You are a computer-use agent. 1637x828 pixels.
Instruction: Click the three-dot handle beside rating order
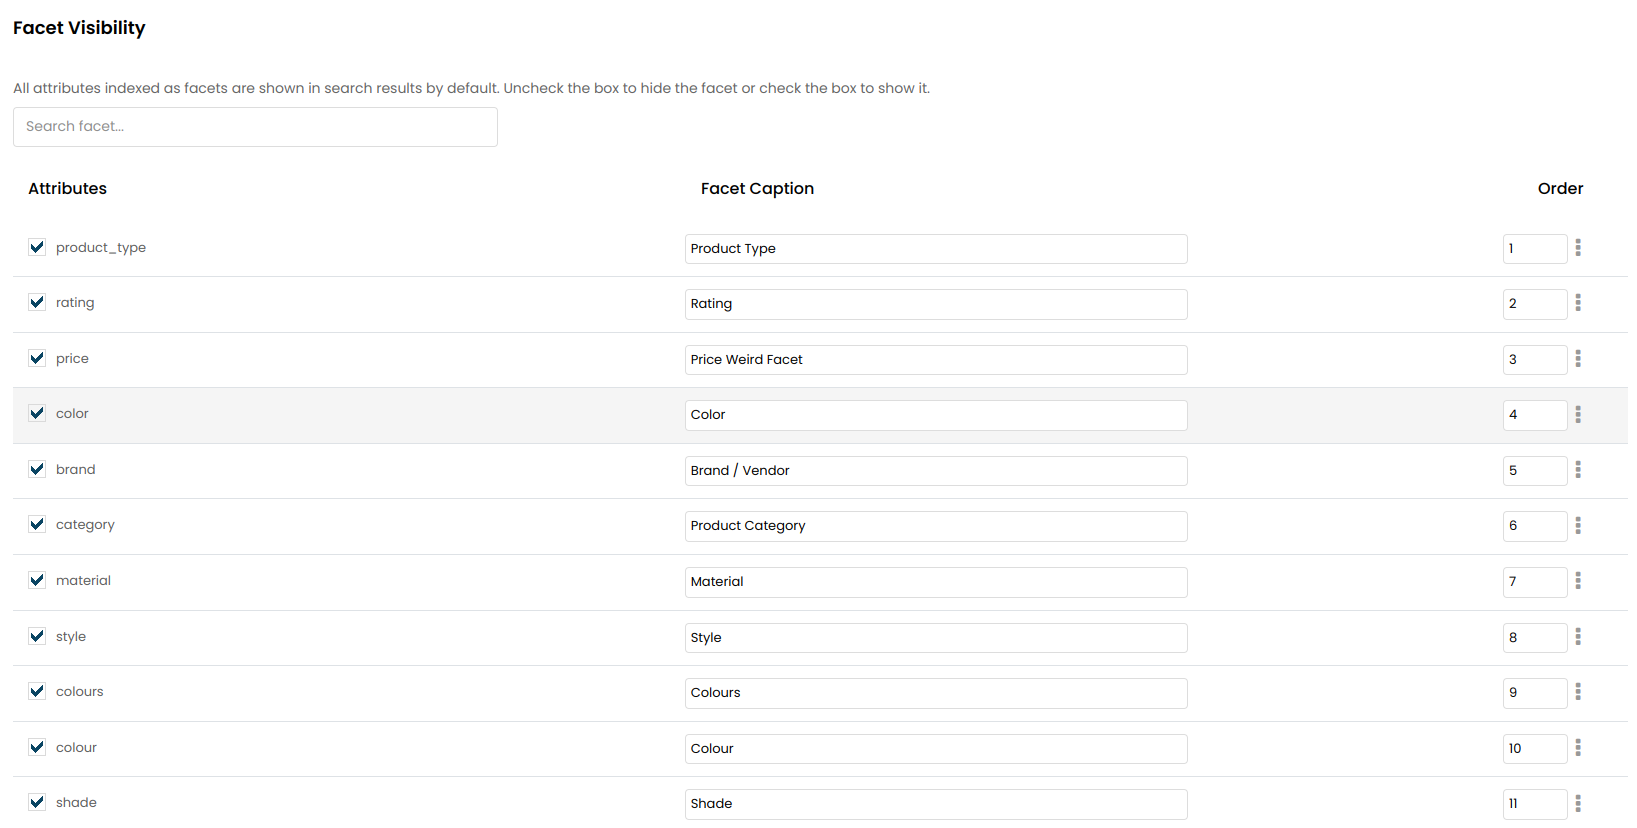click(1578, 303)
